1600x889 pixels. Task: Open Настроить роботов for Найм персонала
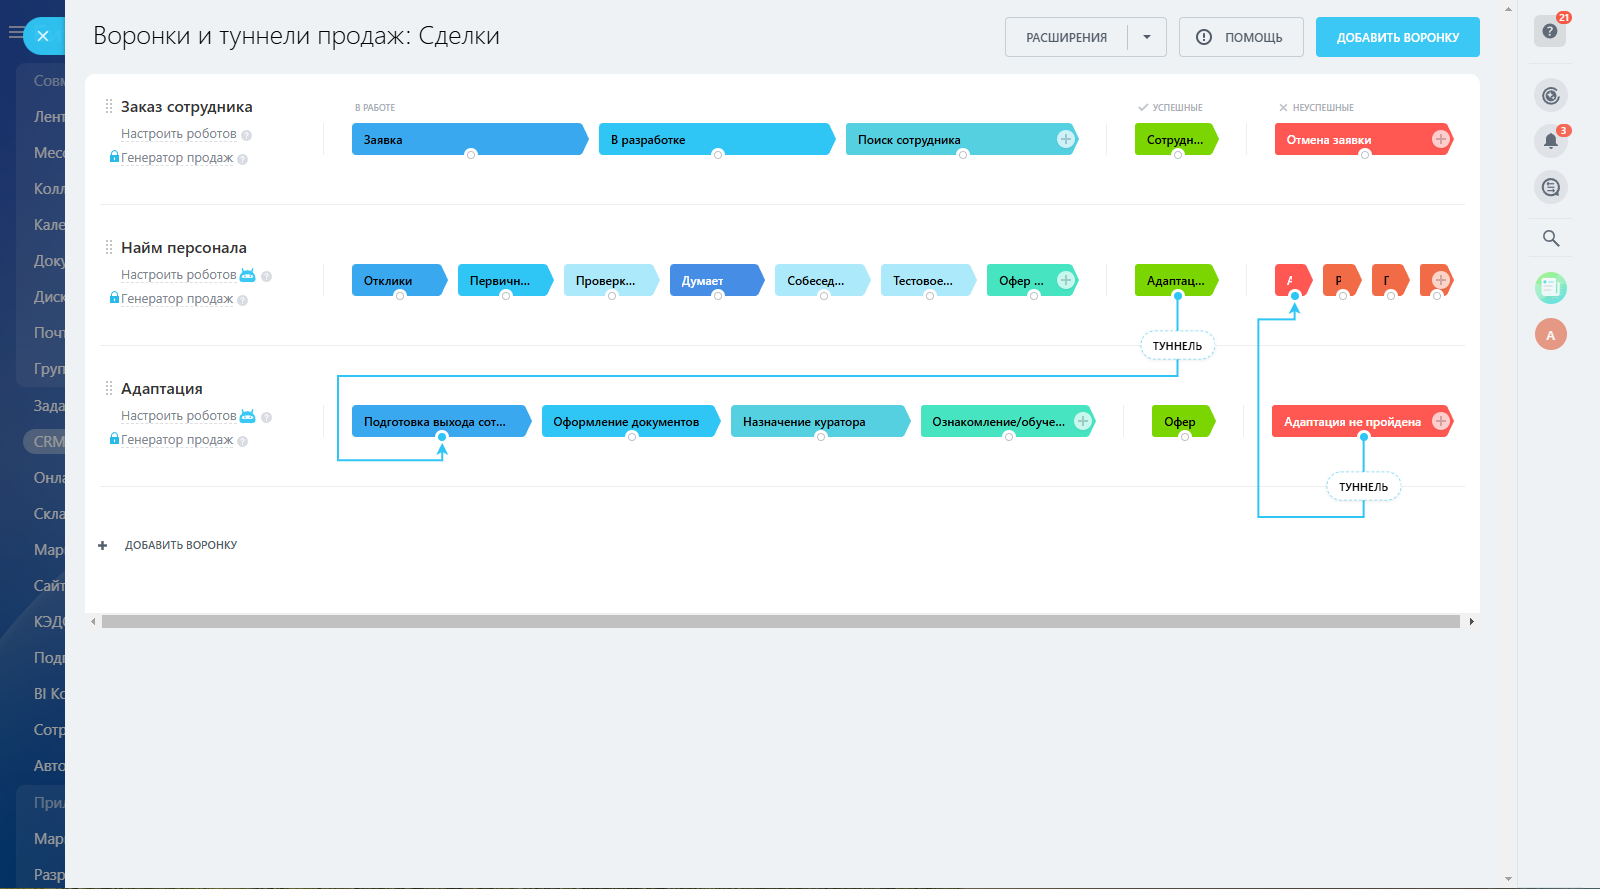coord(179,275)
